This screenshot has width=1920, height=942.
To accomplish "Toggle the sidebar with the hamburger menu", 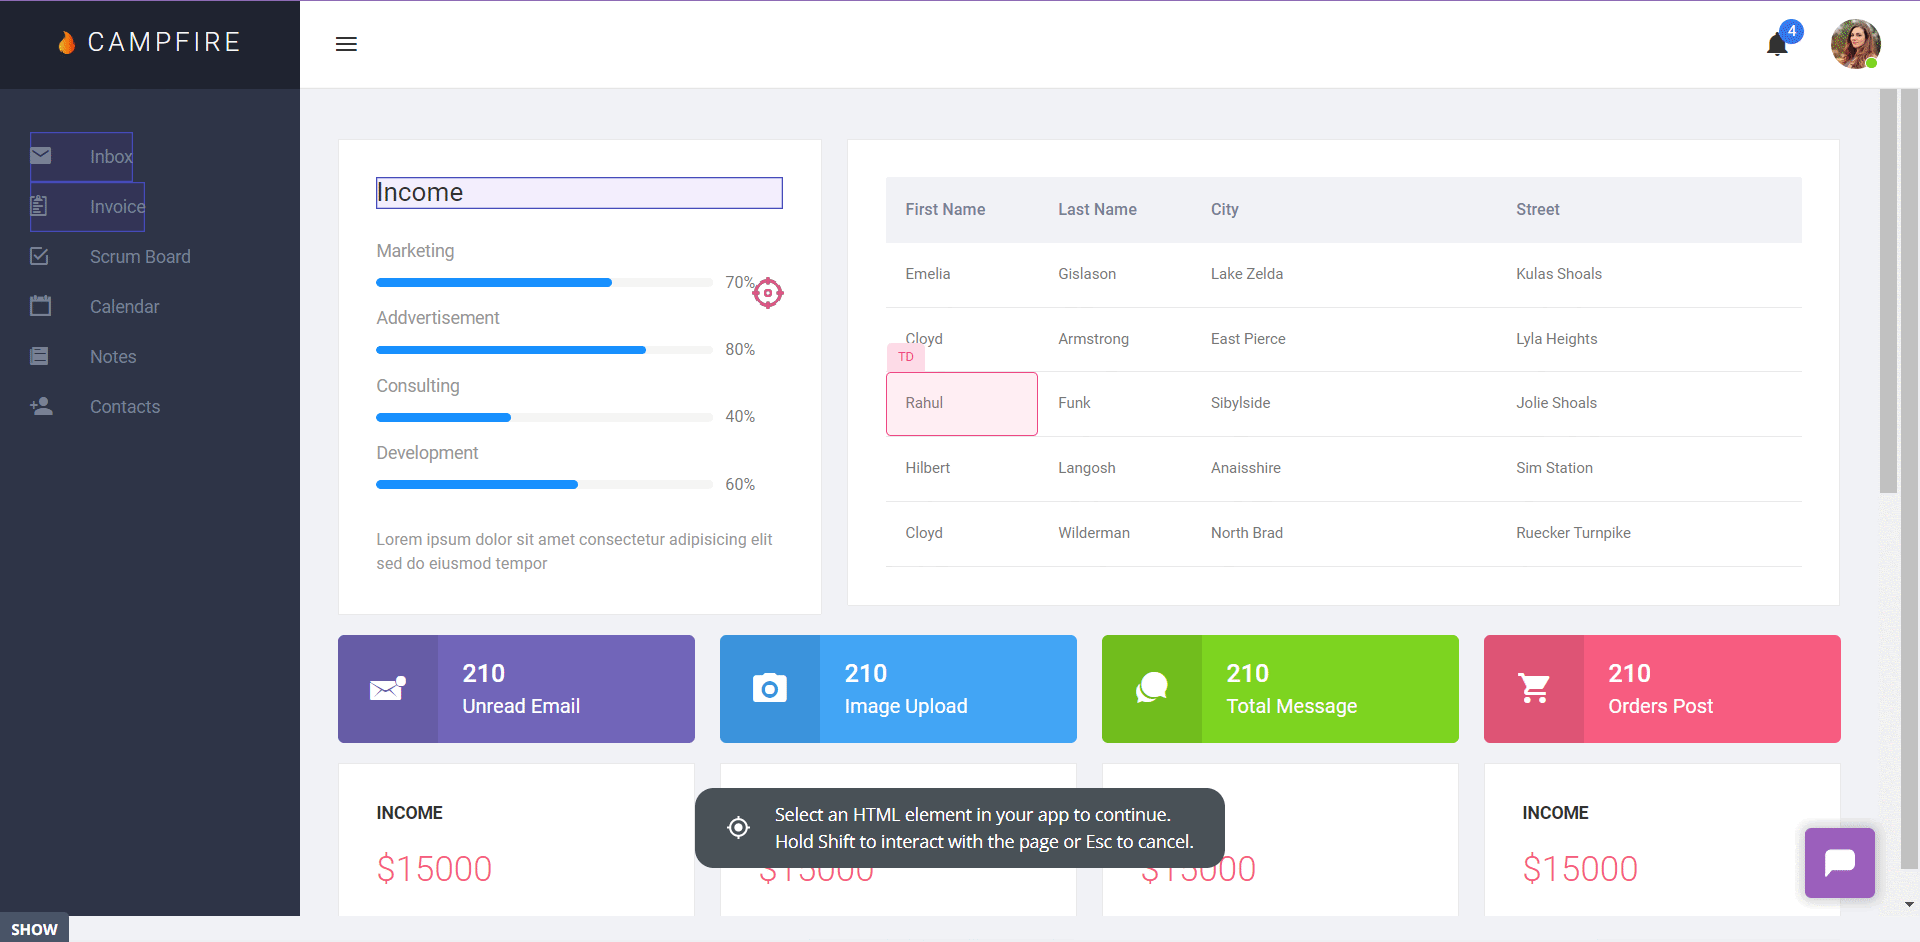I will pos(346,44).
